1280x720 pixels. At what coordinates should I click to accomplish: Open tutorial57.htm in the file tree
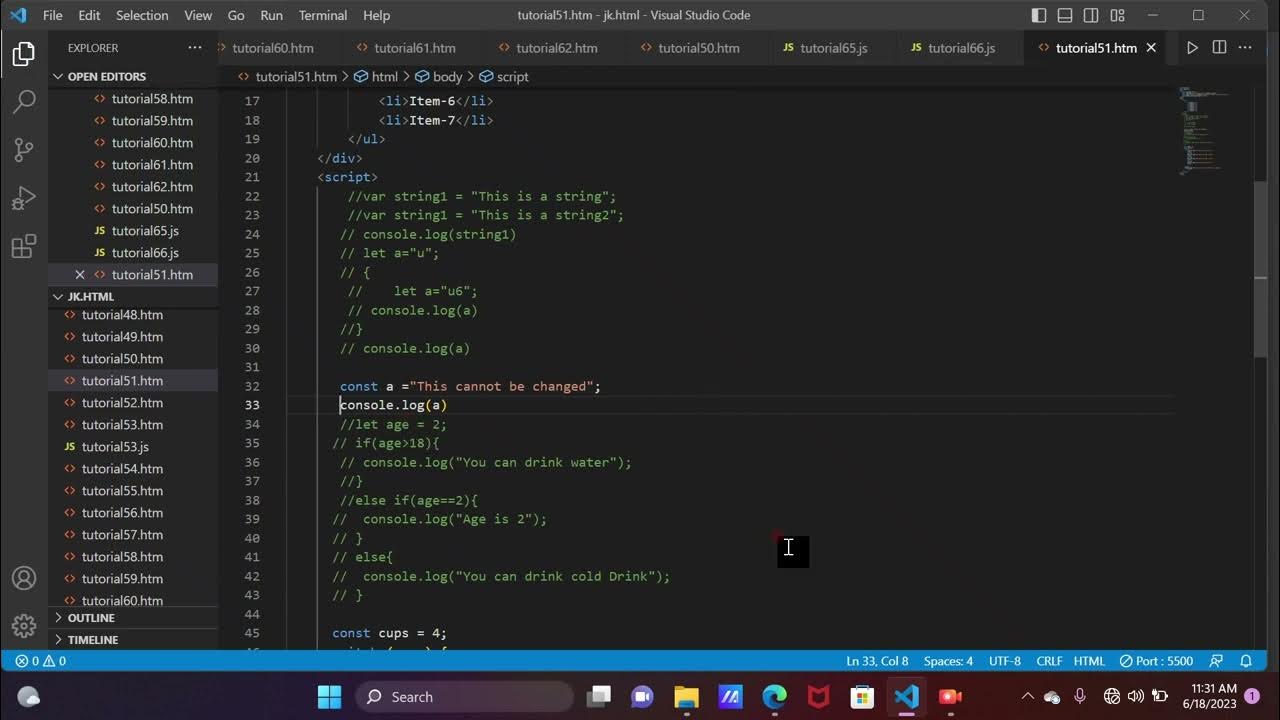(x=122, y=535)
